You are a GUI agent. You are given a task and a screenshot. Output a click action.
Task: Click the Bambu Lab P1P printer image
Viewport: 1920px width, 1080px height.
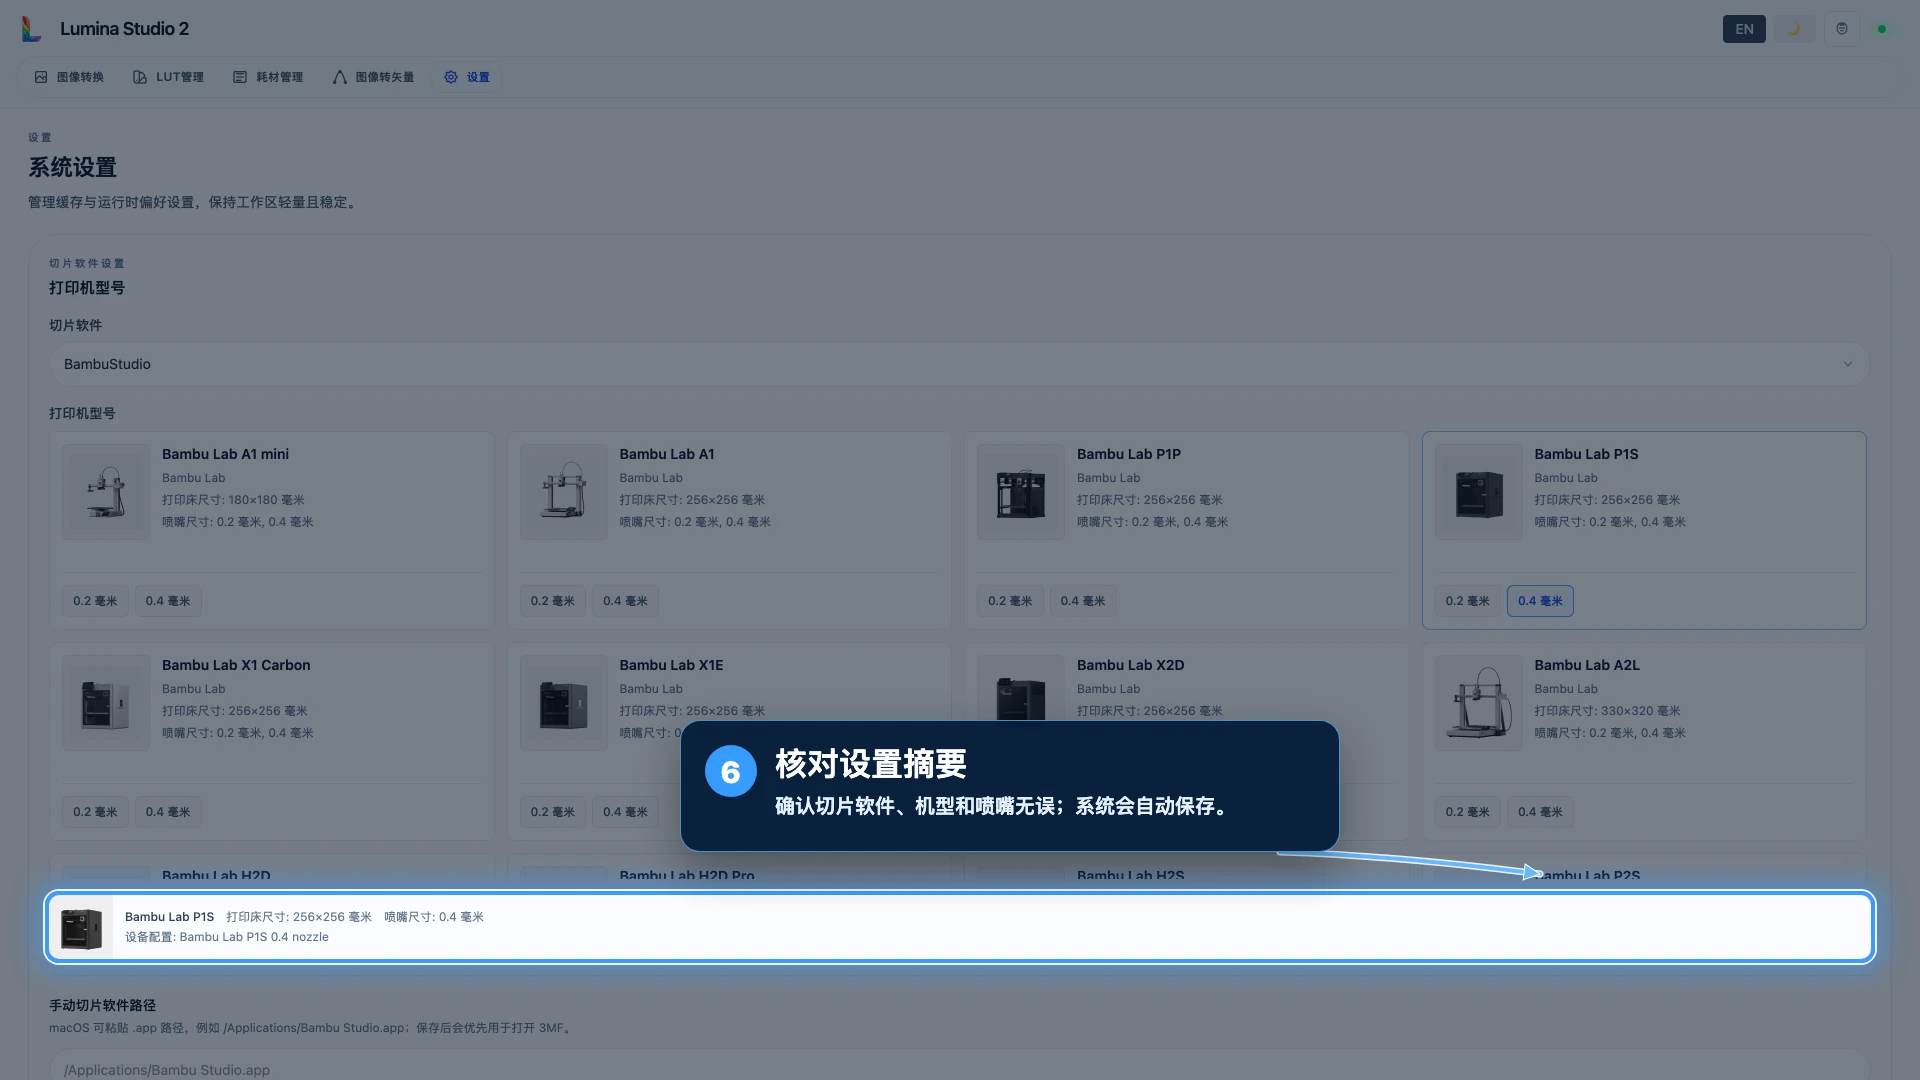pos(1021,492)
